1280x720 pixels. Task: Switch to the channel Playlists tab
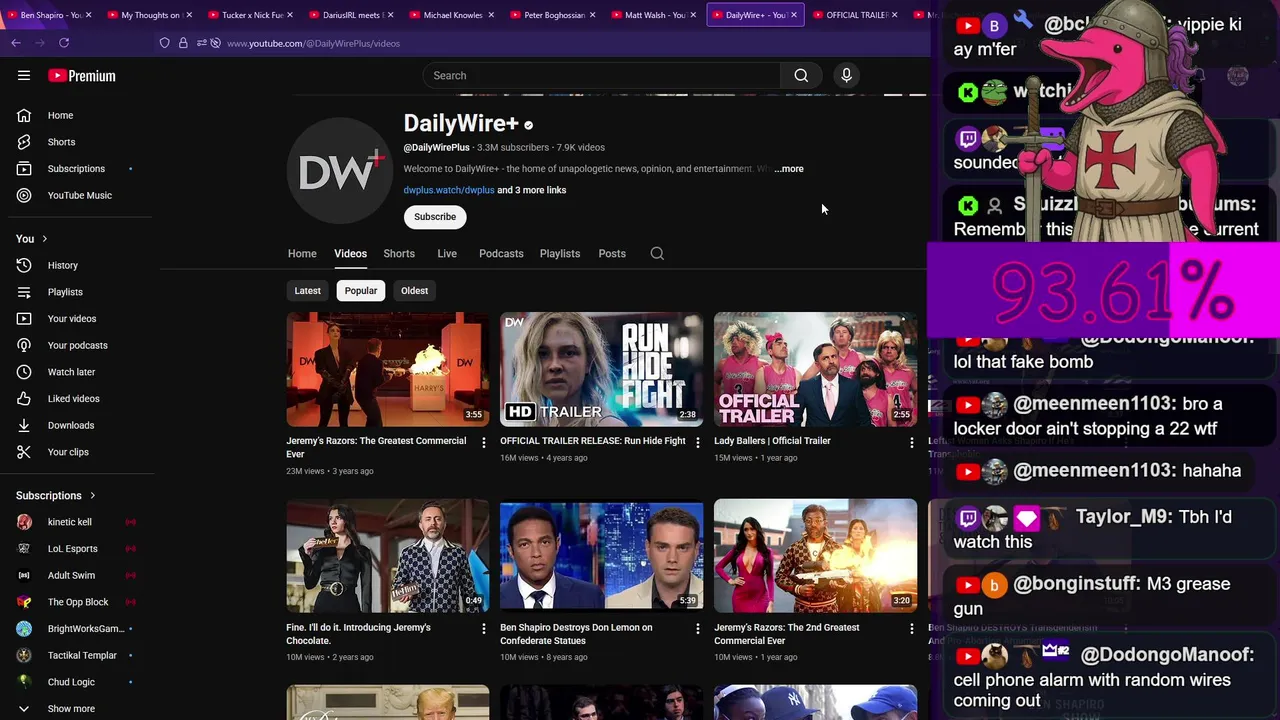tap(560, 254)
